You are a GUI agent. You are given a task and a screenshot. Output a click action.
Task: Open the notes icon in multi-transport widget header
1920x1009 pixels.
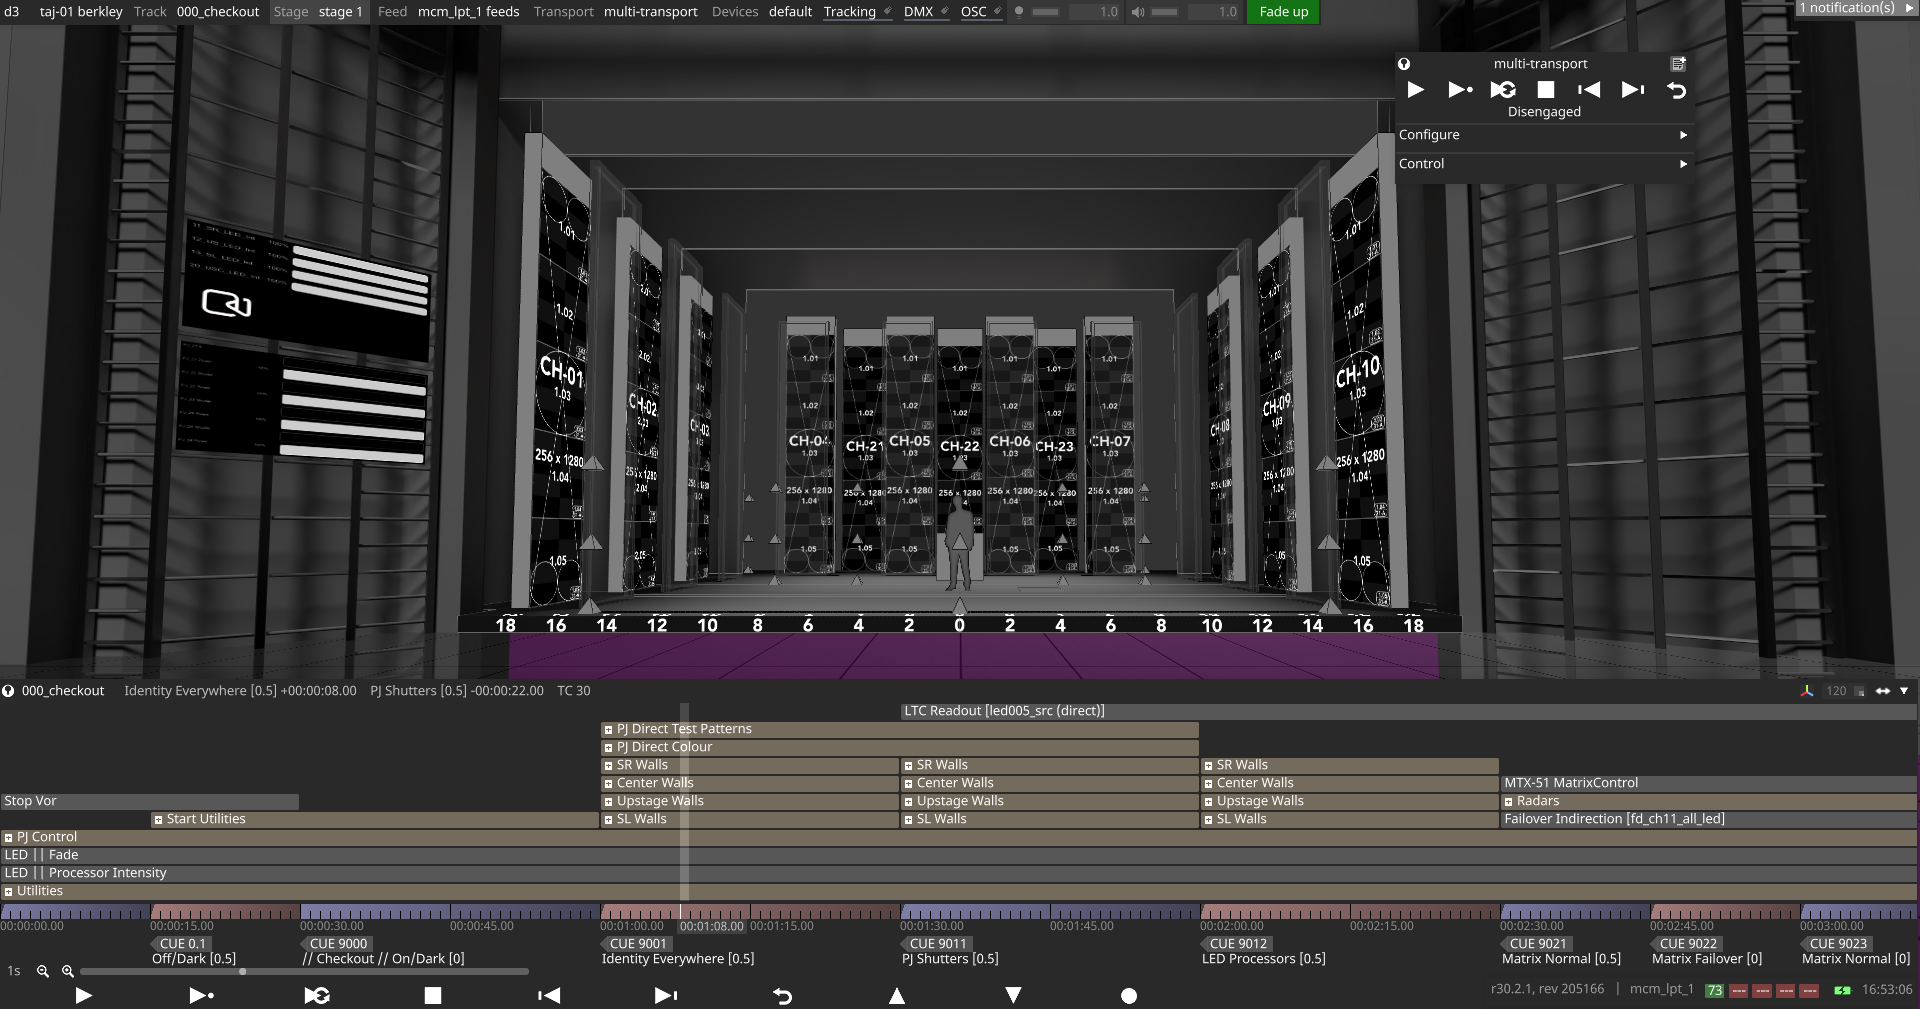click(1678, 64)
